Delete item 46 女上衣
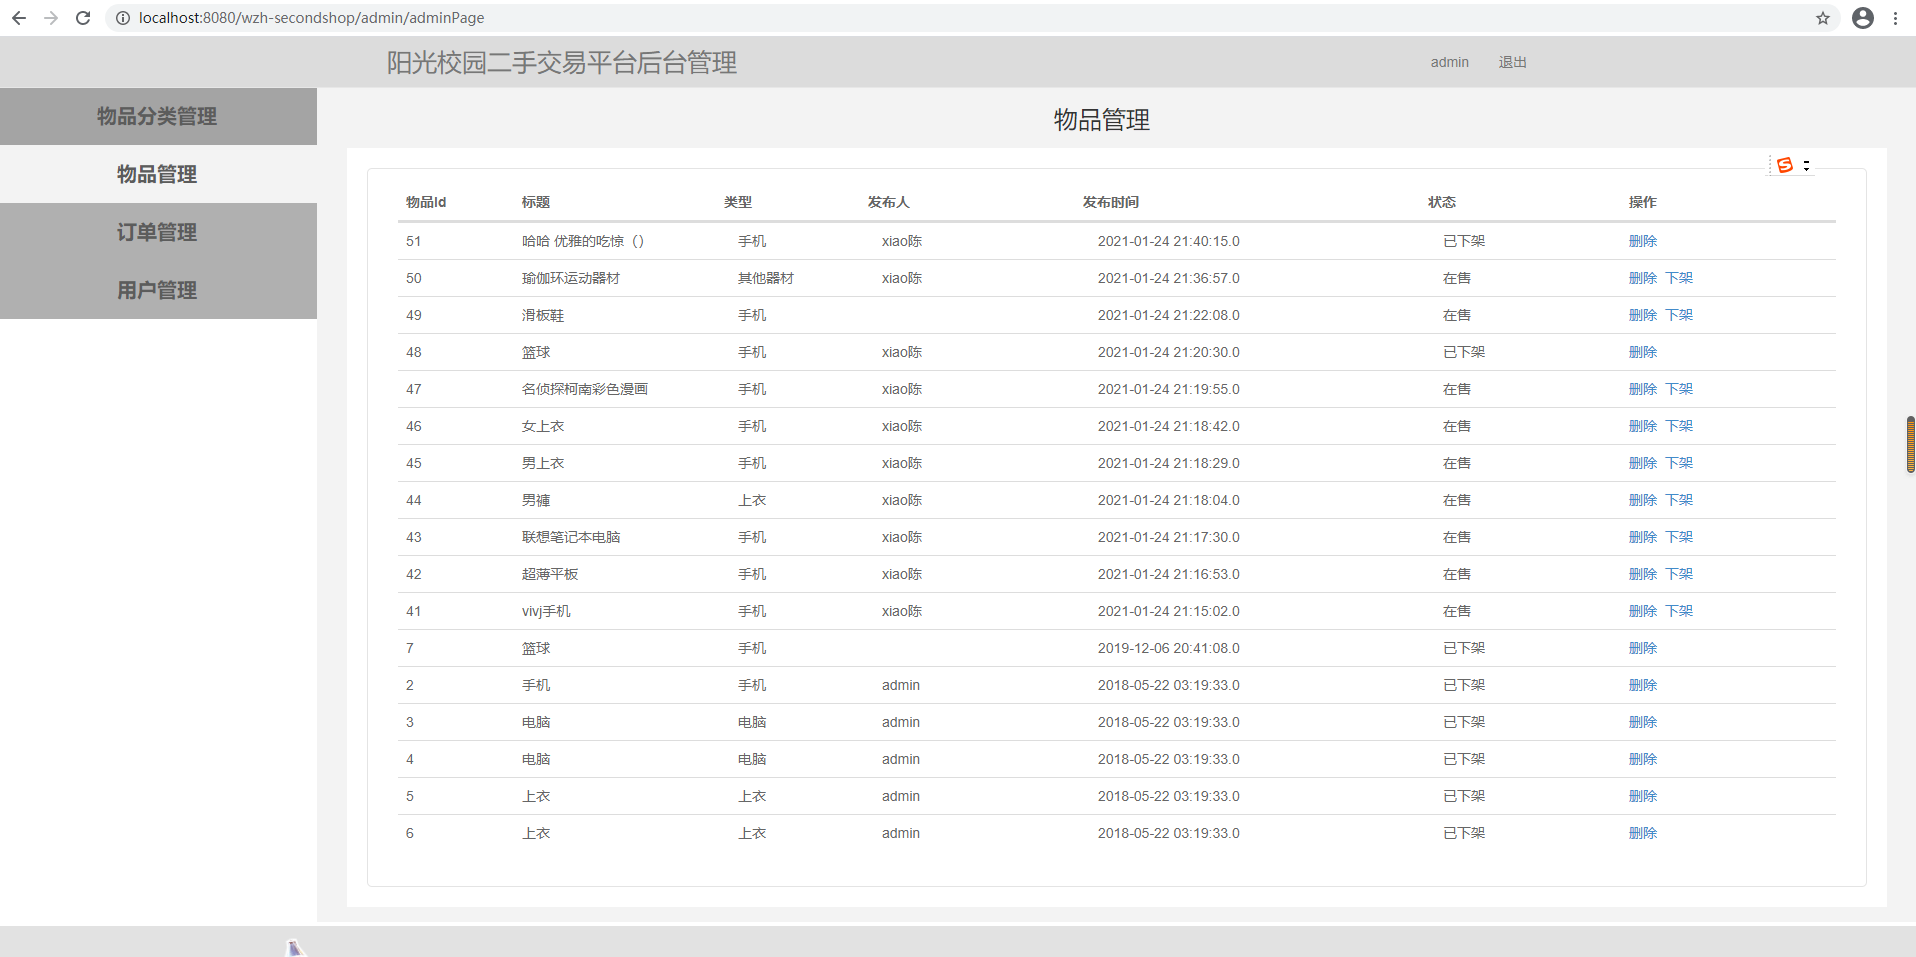Screen dimensions: 1916x957 click(x=1643, y=426)
